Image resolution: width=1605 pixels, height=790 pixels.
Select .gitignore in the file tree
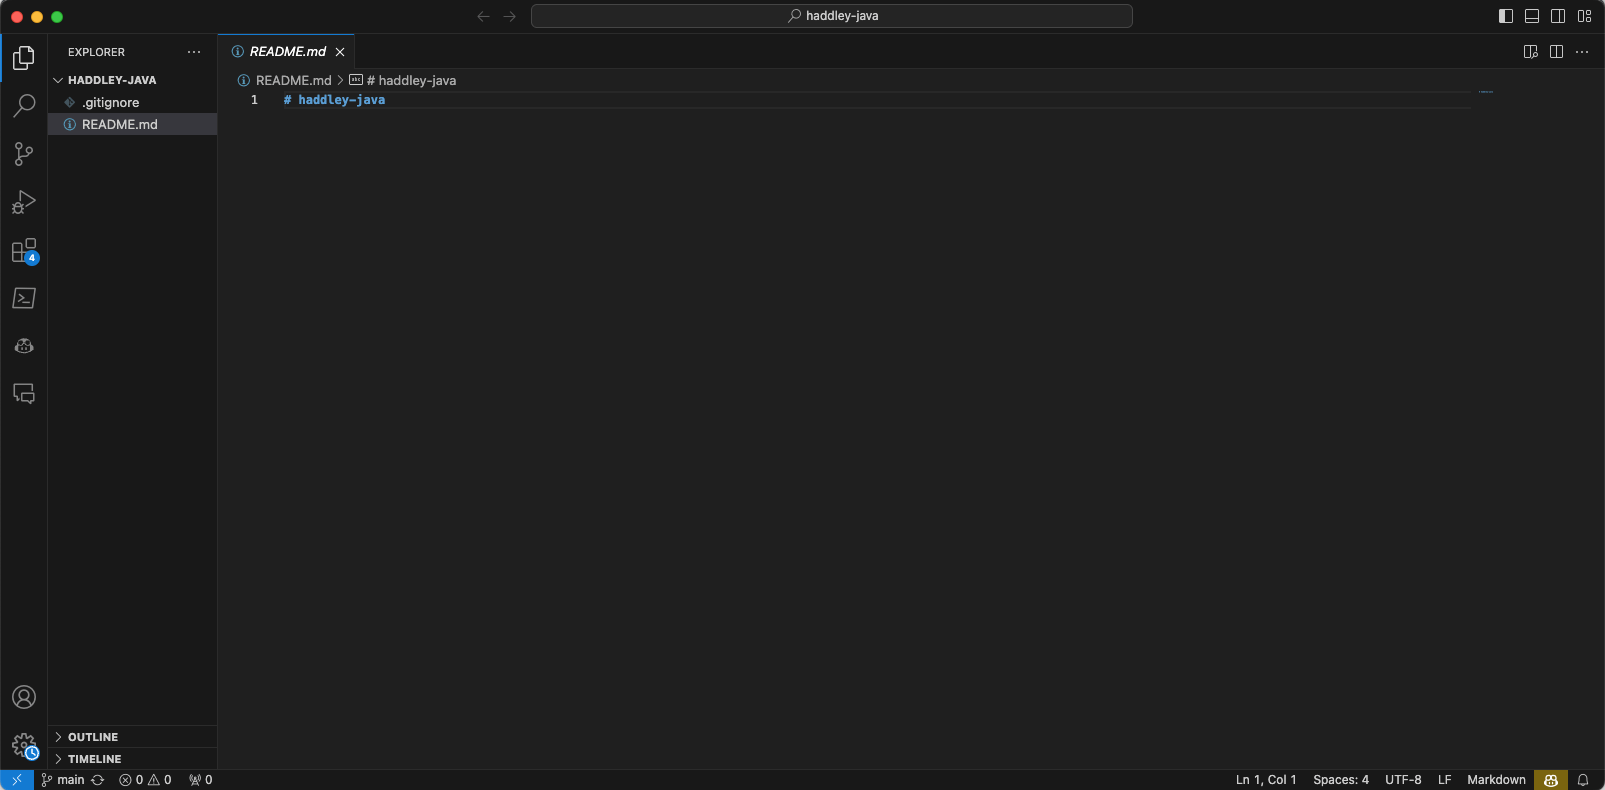pyautogui.click(x=132, y=102)
